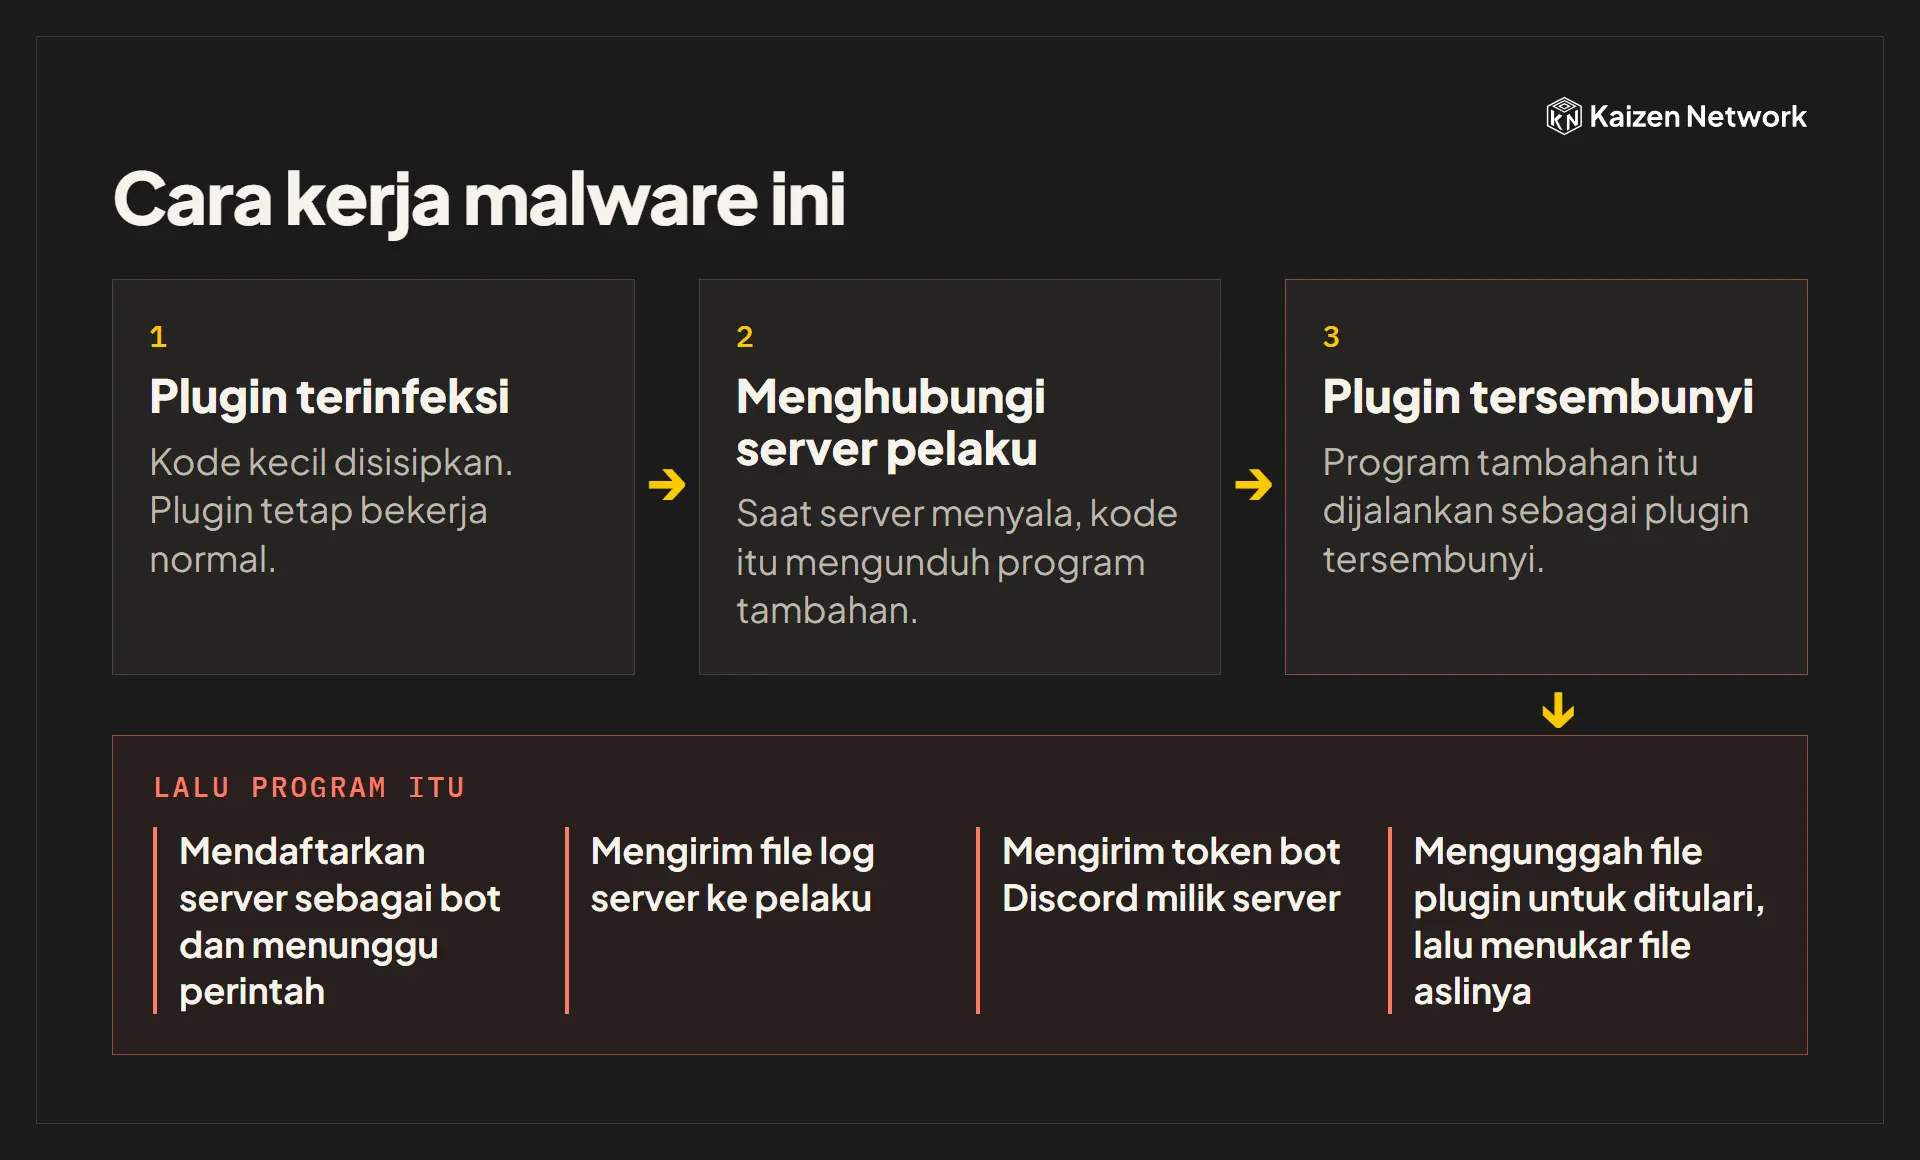
Task: Click the 'Plugin terinfeksi' heading
Action: (x=329, y=397)
